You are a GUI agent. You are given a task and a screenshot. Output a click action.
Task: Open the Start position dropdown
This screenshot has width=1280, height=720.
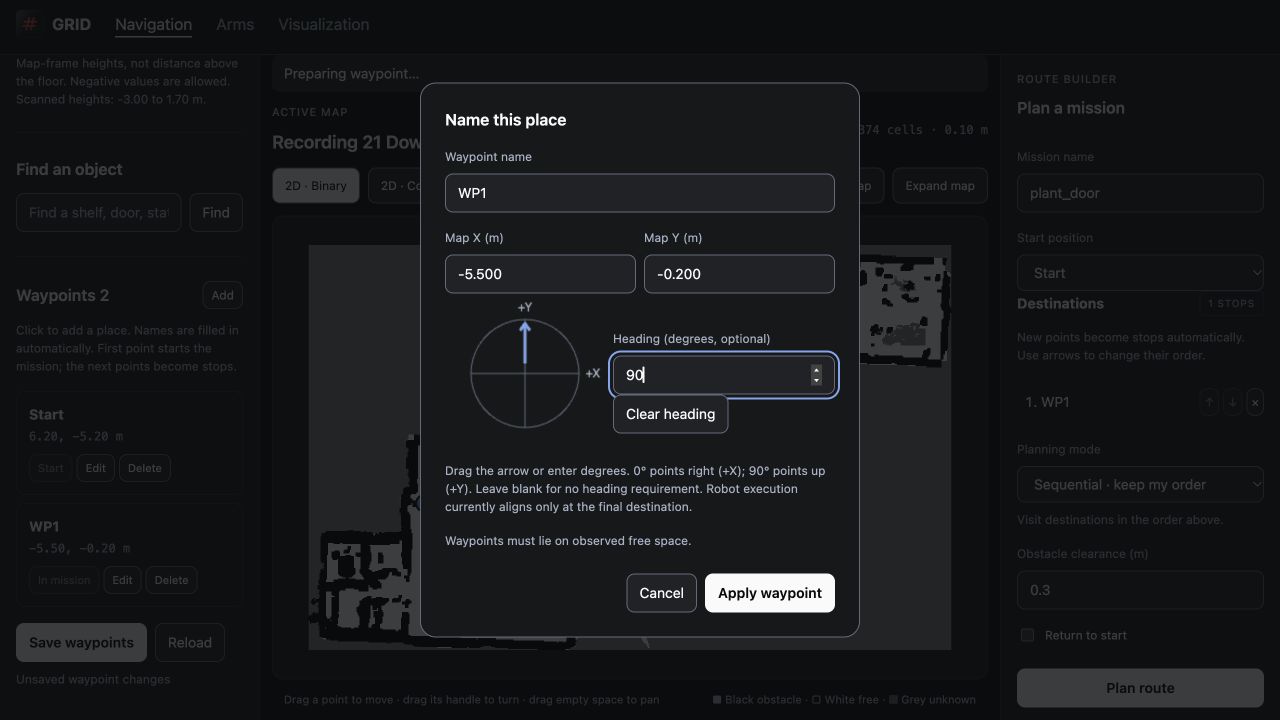pyautogui.click(x=1140, y=273)
